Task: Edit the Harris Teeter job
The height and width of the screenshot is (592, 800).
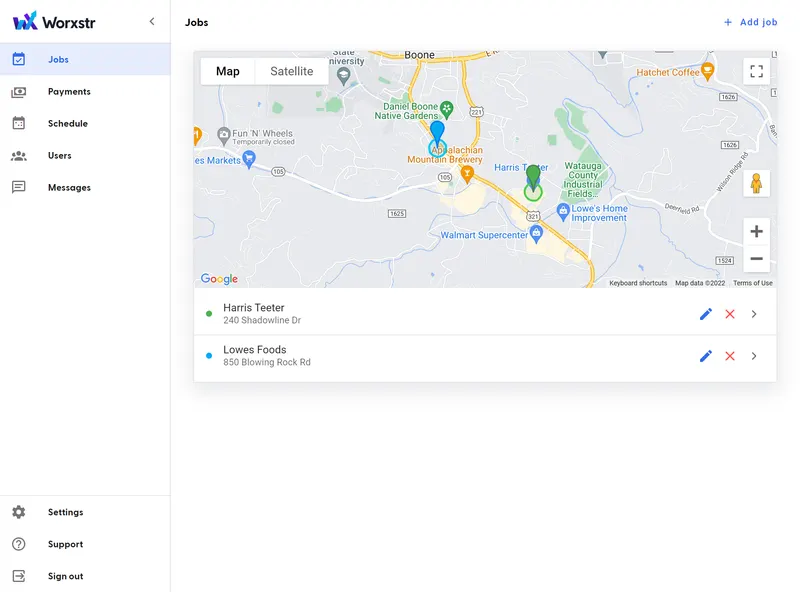Action: (x=706, y=314)
